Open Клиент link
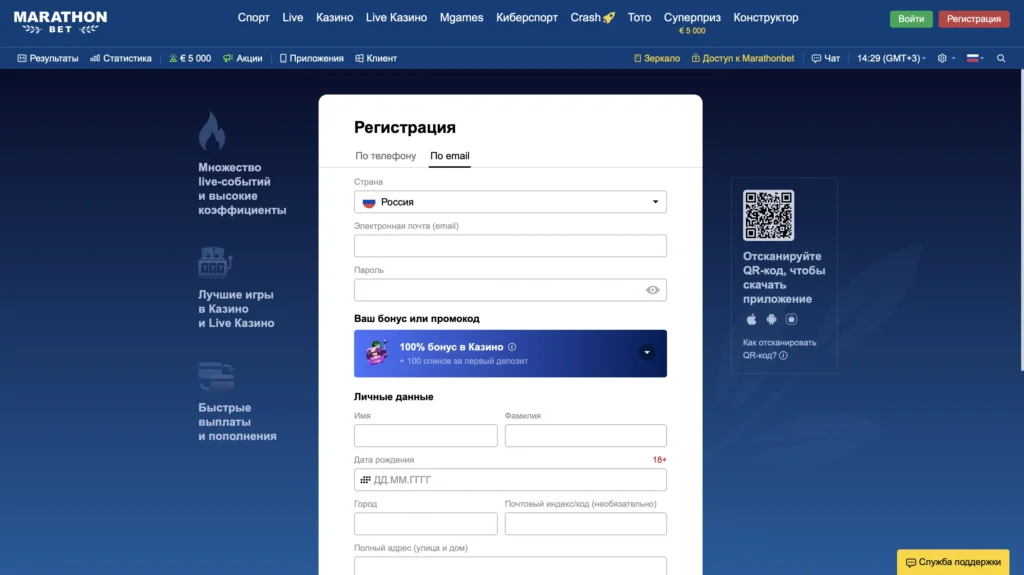1024x575 pixels. (x=376, y=58)
